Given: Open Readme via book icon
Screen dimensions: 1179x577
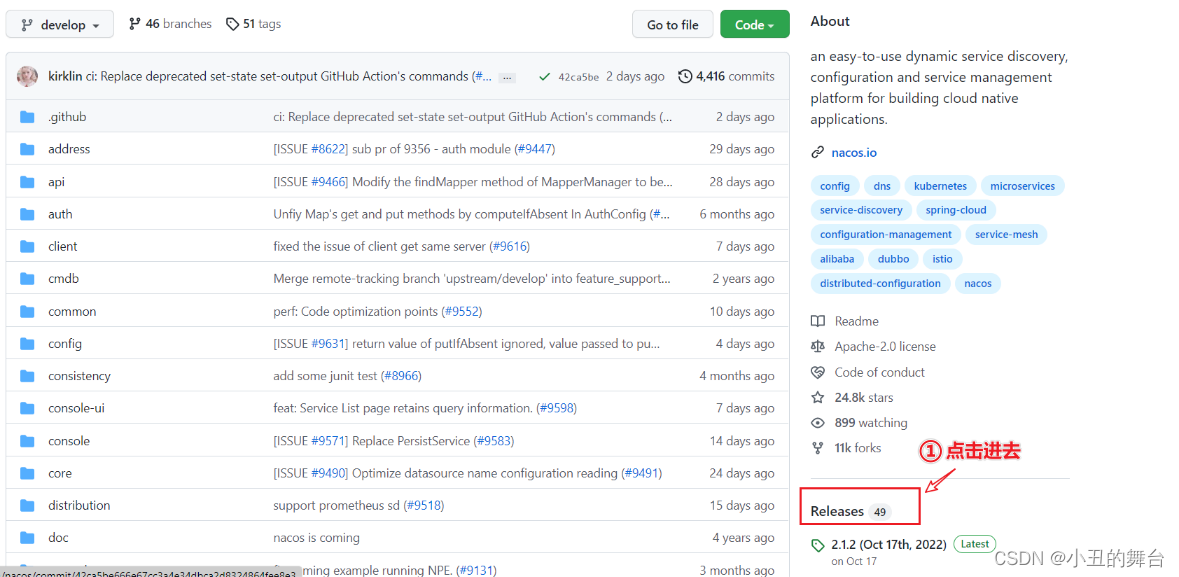Looking at the screenshot, I should [818, 321].
